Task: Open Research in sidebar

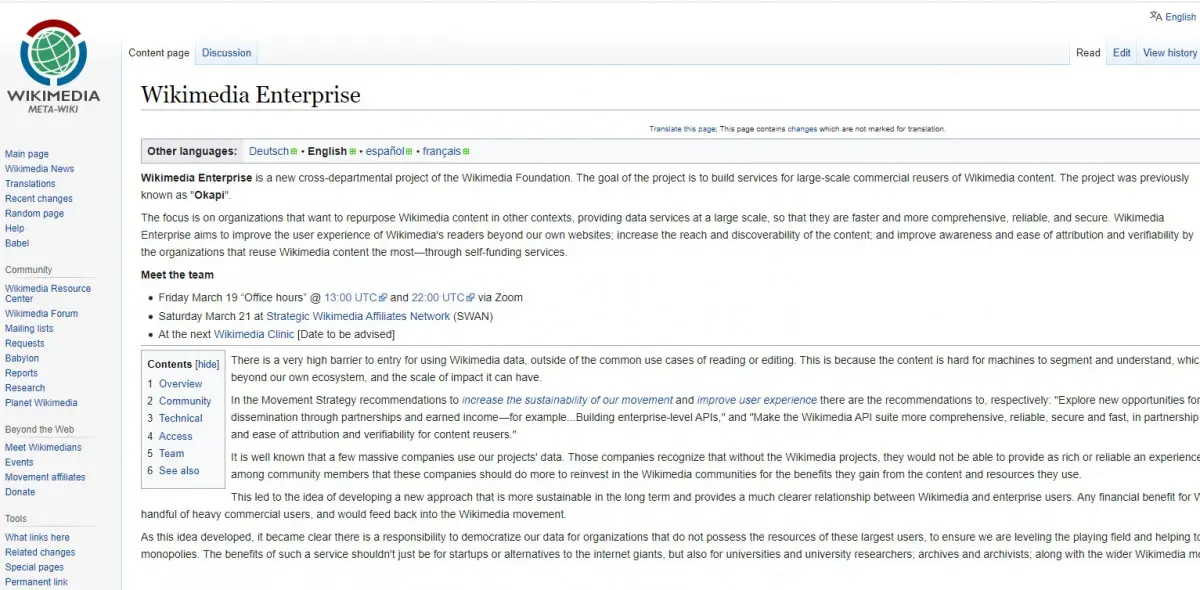Action: click(x=25, y=388)
